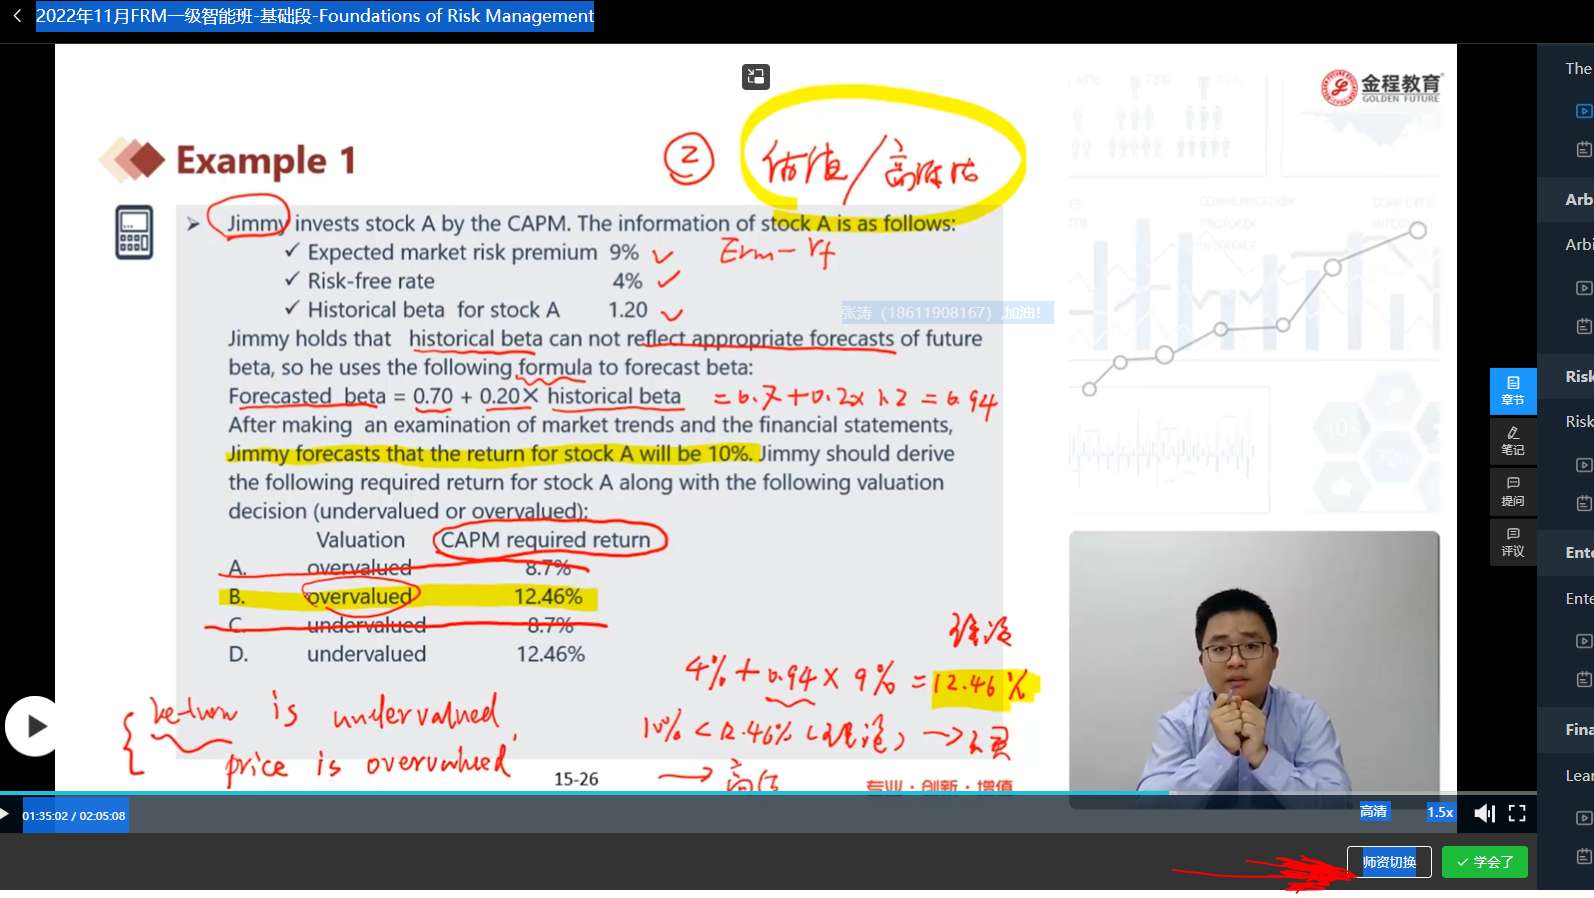Mark lesson as learned with 学会了

[1485, 862]
